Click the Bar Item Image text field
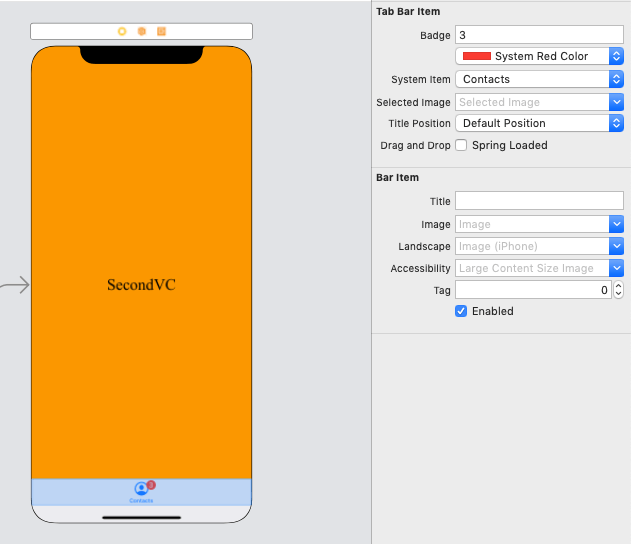Viewport: 631px width, 544px height. [x=532, y=224]
